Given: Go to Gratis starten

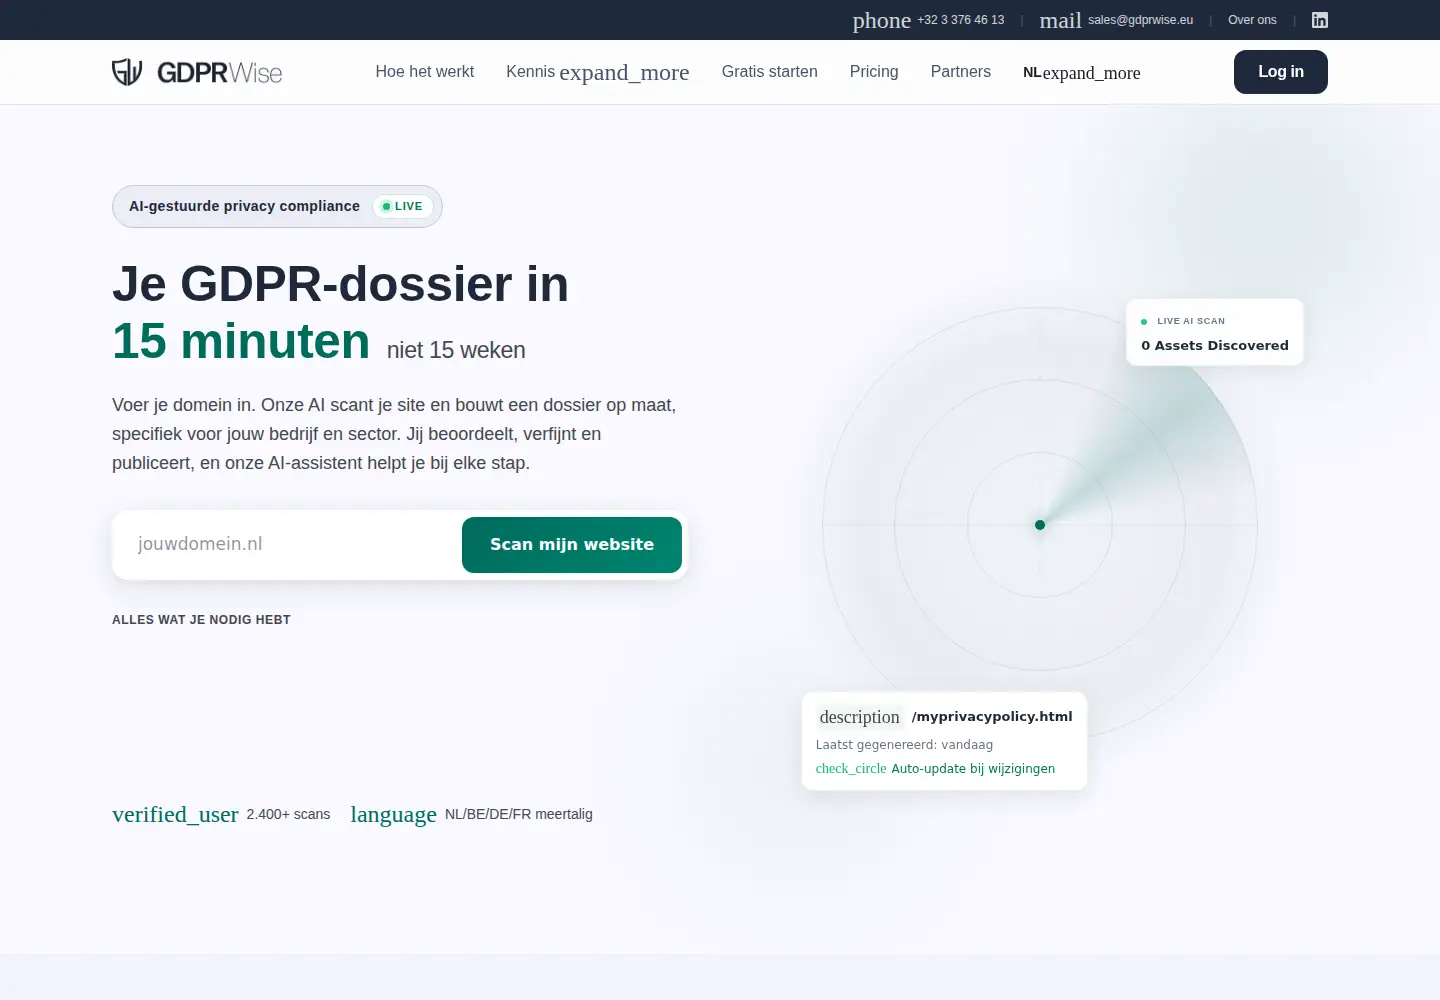Looking at the screenshot, I should tap(770, 72).
